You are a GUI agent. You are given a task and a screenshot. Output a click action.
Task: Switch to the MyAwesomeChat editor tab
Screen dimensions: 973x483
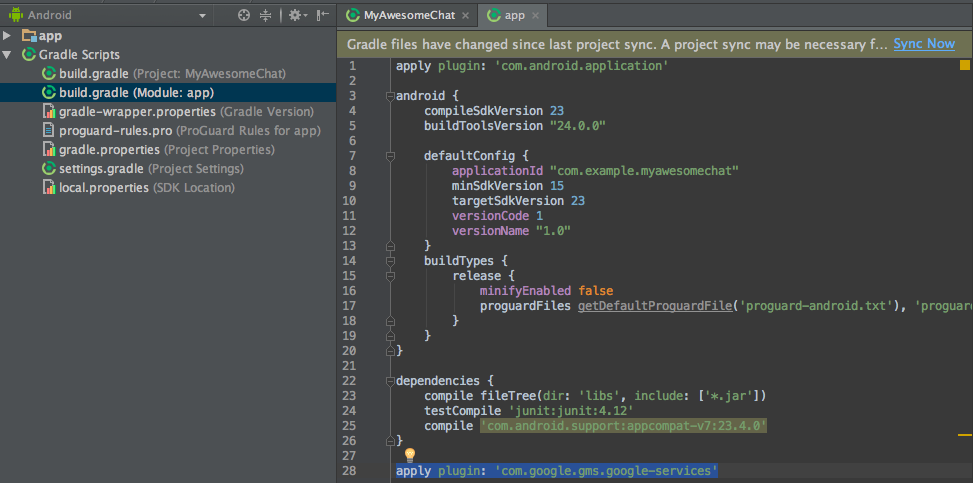pyautogui.click(x=408, y=15)
